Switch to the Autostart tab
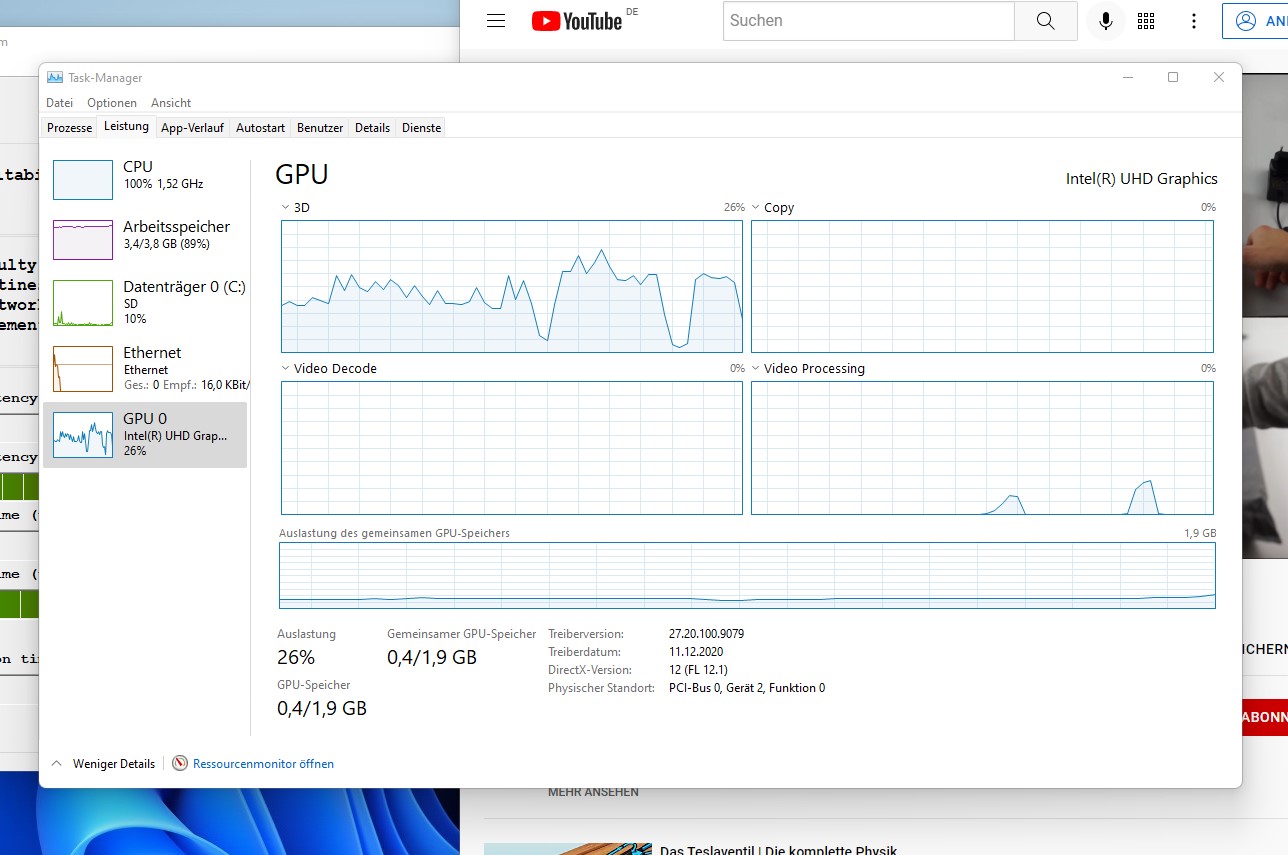 260,128
